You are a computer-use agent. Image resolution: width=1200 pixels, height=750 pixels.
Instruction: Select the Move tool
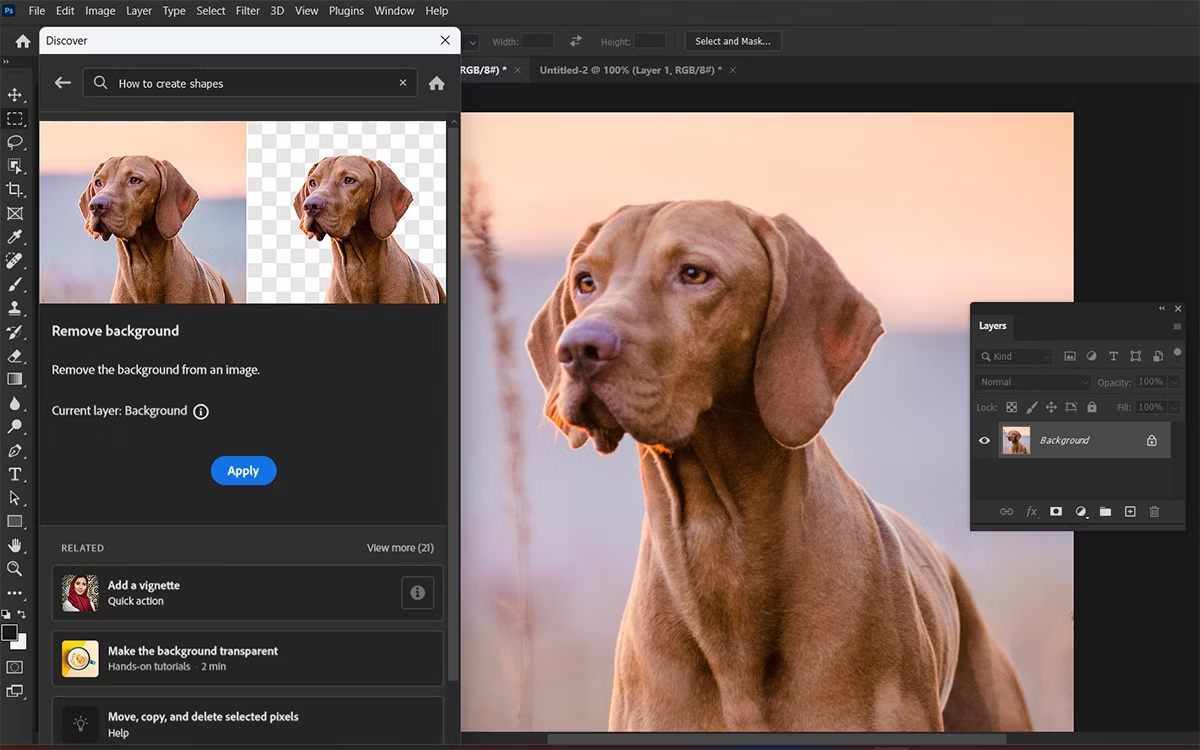click(x=15, y=95)
